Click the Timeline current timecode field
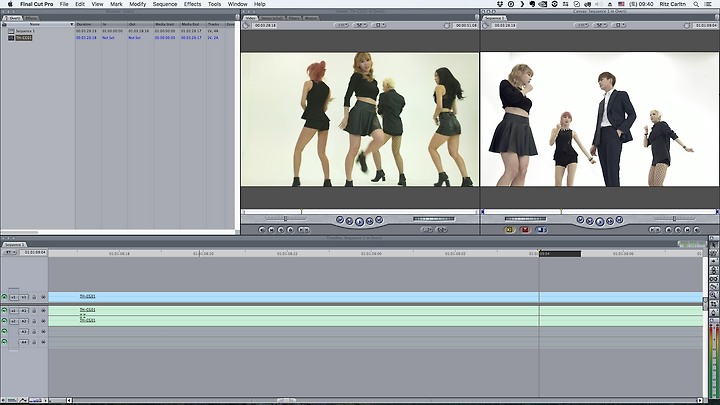 (35, 252)
